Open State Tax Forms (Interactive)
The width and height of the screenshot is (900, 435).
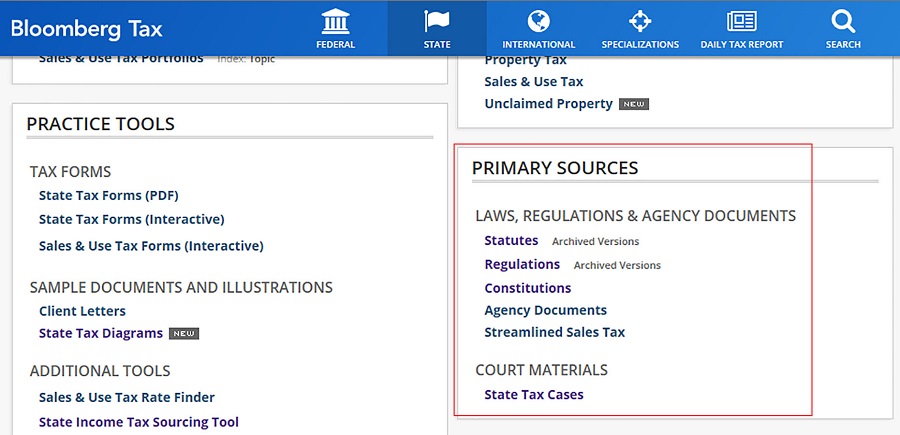[x=131, y=219]
